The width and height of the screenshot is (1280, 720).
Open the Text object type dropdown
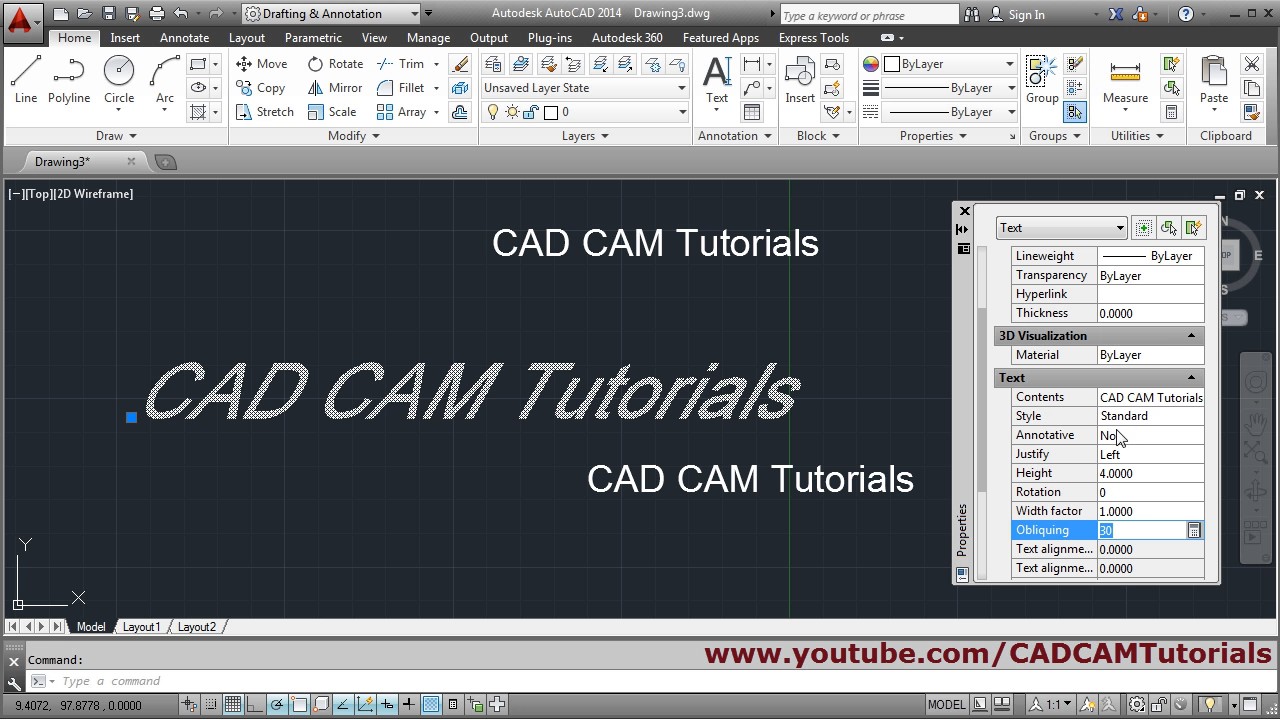click(1062, 228)
